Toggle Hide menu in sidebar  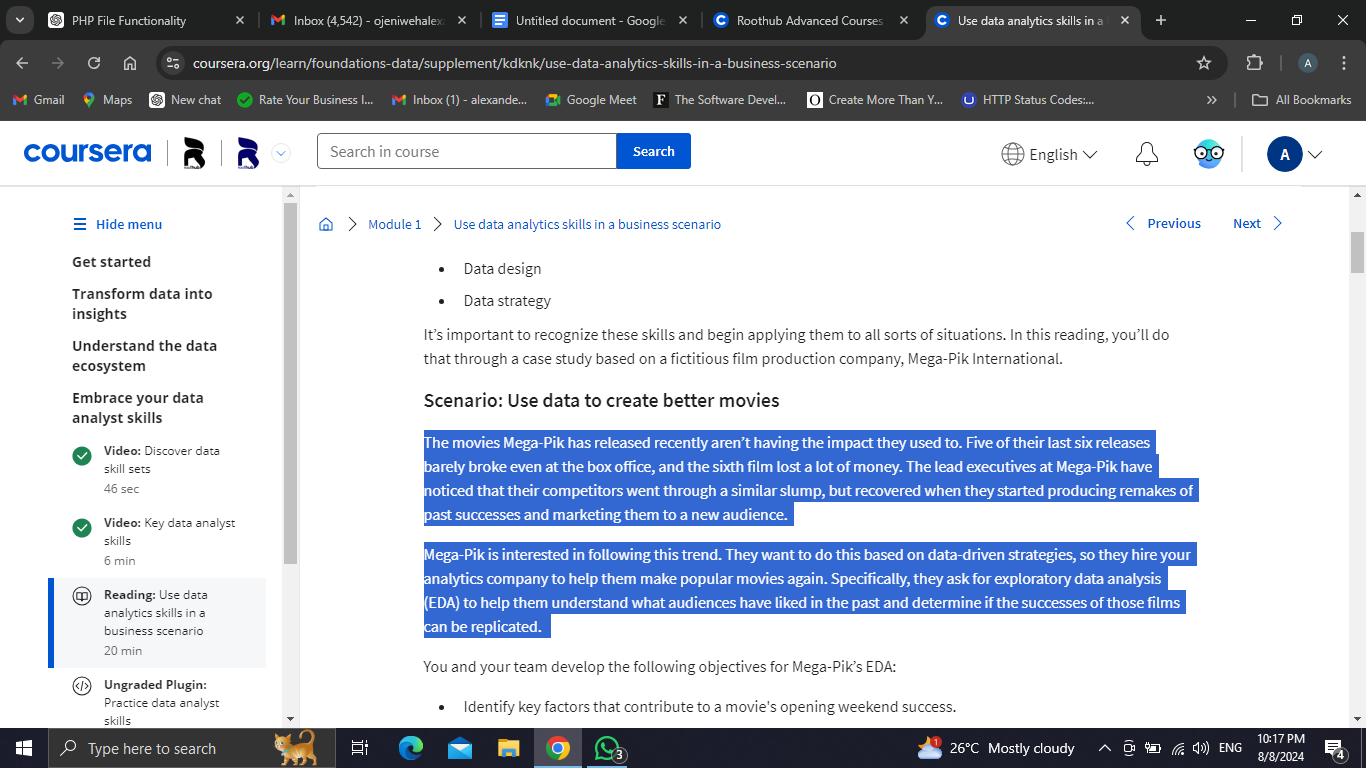pos(118,224)
